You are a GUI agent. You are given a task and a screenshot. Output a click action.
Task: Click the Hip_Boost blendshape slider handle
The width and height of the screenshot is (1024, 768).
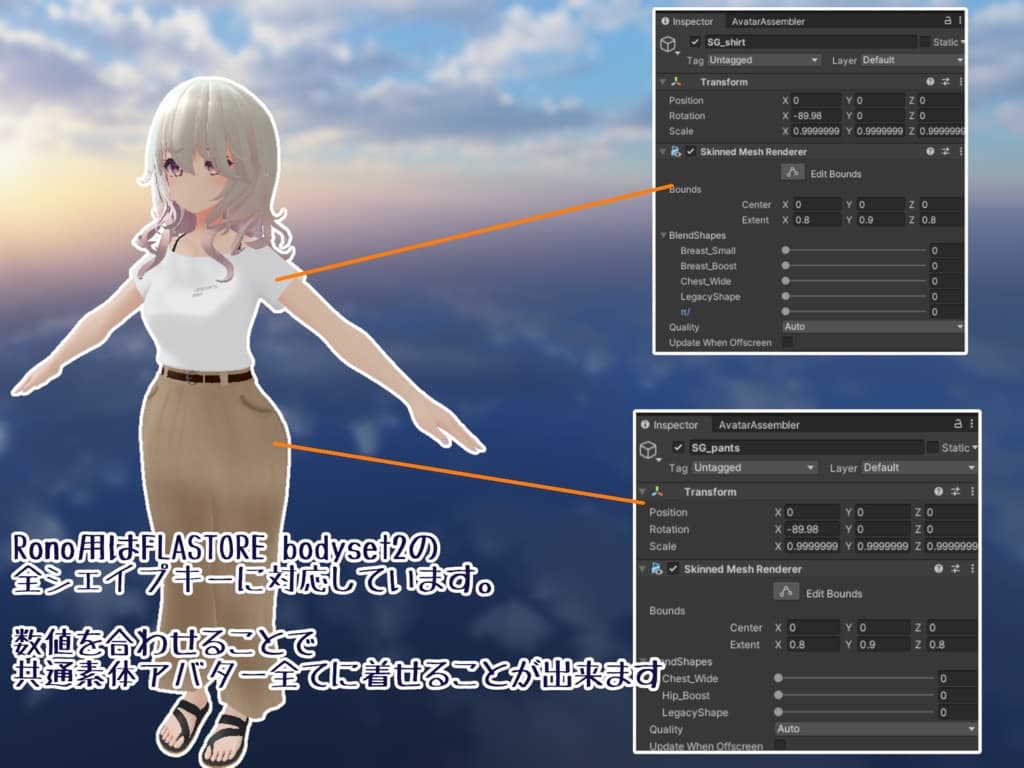(779, 695)
